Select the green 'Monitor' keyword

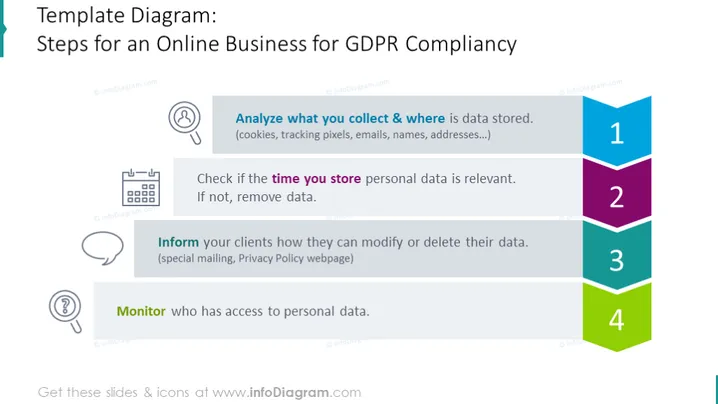141,311
